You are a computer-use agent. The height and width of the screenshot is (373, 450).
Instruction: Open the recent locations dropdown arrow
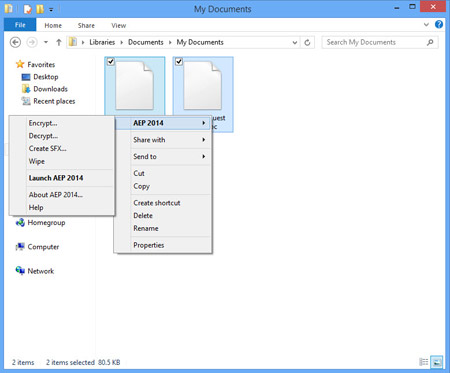point(46,42)
